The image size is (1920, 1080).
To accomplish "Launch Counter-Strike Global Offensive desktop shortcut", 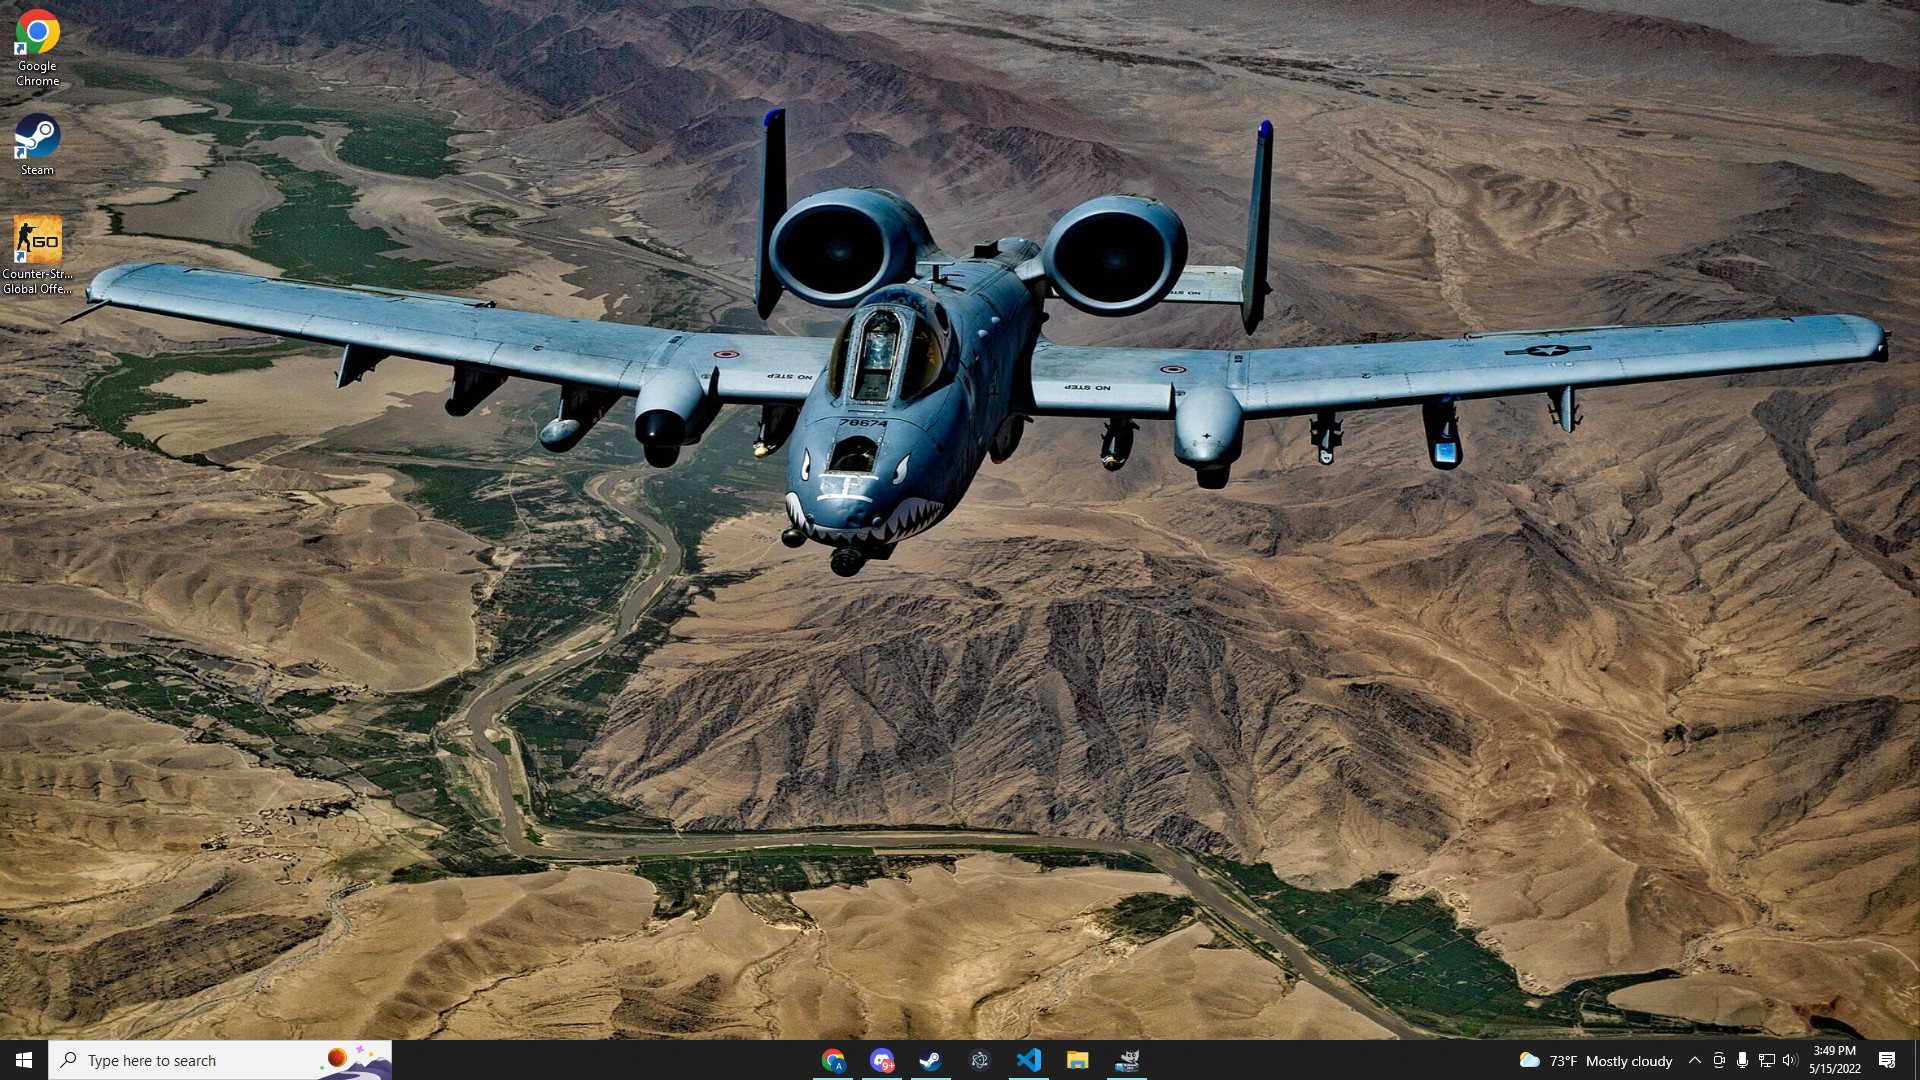I will (37, 240).
